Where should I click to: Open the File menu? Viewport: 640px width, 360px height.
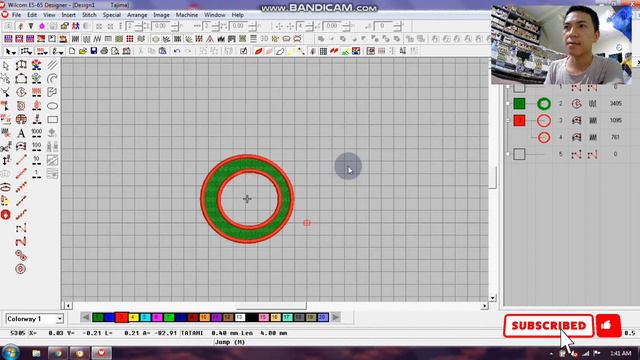(16, 15)
